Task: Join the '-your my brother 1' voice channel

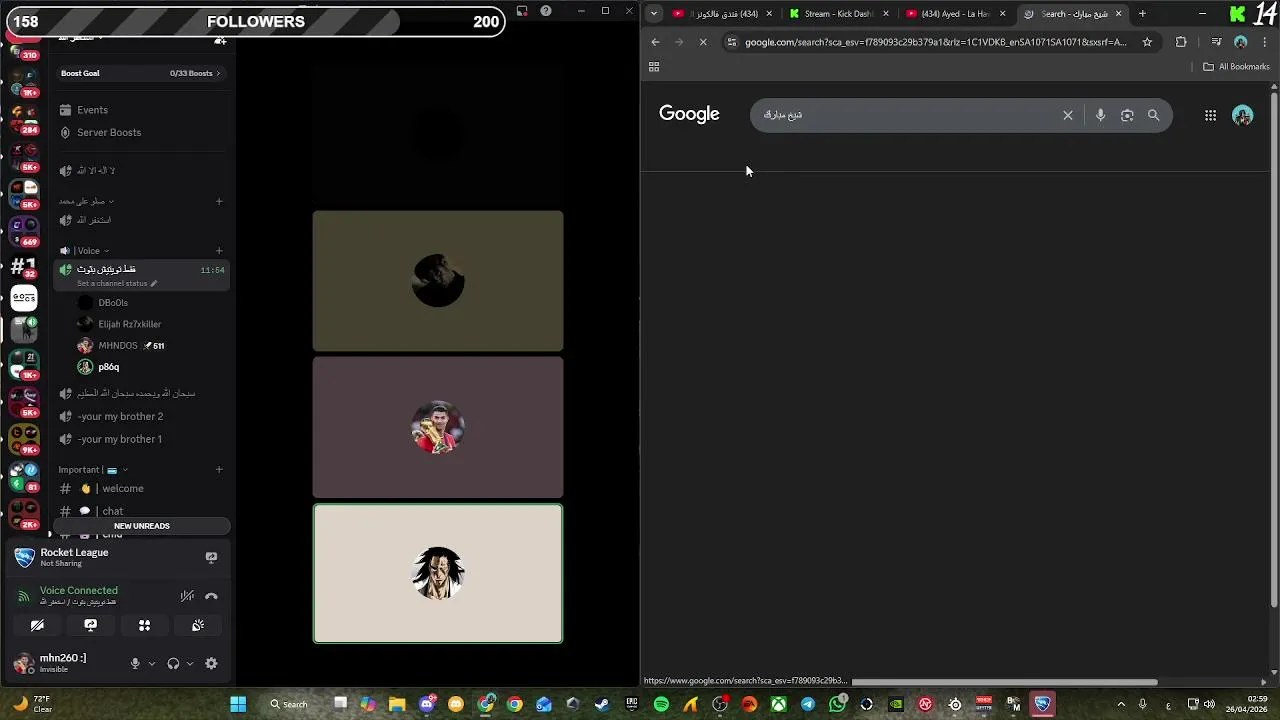Action: (x=119, y=439)
